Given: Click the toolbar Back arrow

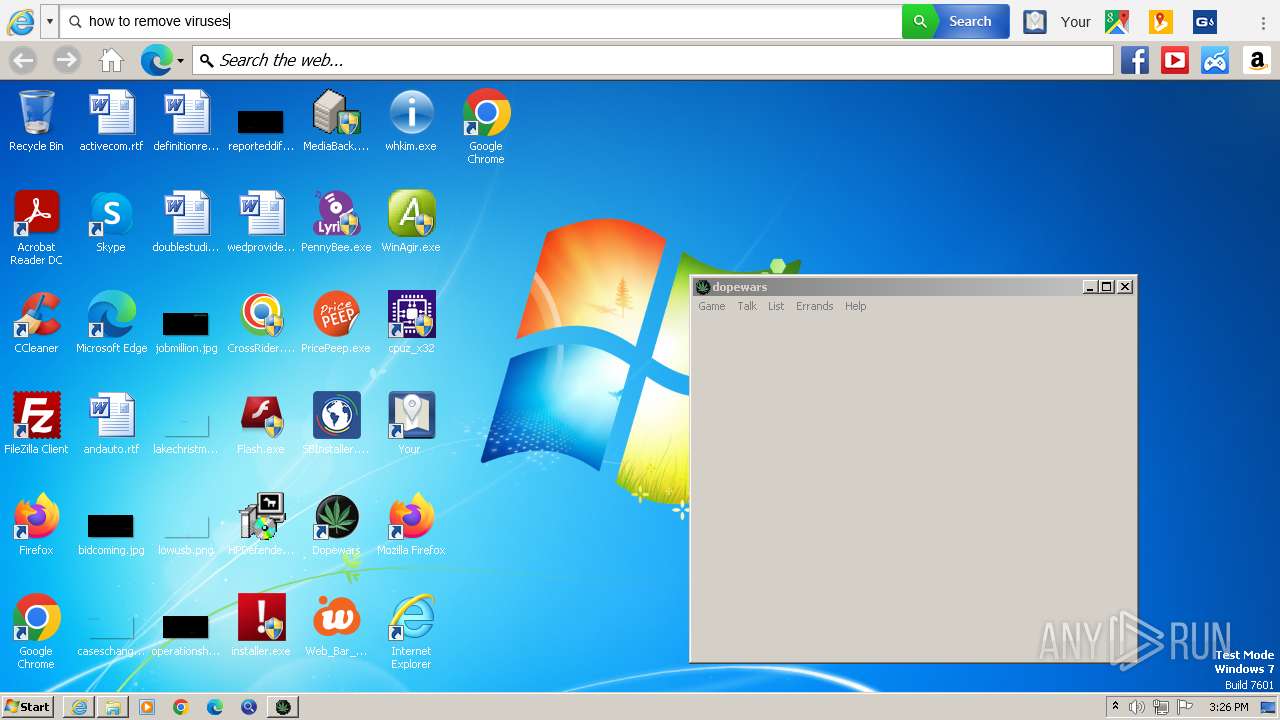Looking at the screenshot, I should [22, 61].
